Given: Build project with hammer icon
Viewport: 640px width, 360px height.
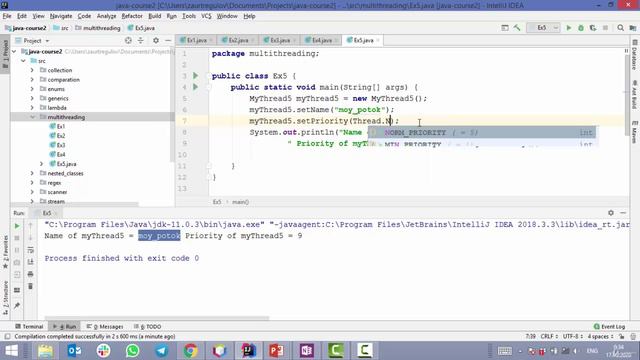Looking at the screenshot, I should coord(517,28).
